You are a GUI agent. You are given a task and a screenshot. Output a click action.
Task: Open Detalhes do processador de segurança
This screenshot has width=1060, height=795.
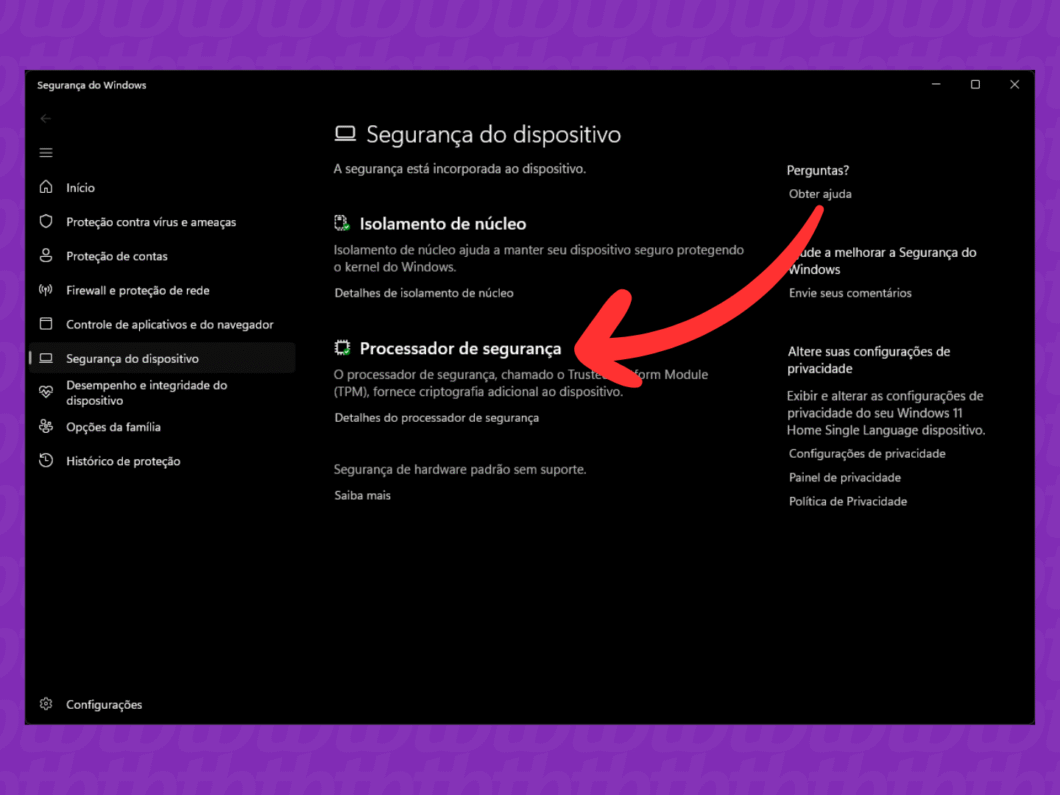pyautogui.click(x=437, y=418)
